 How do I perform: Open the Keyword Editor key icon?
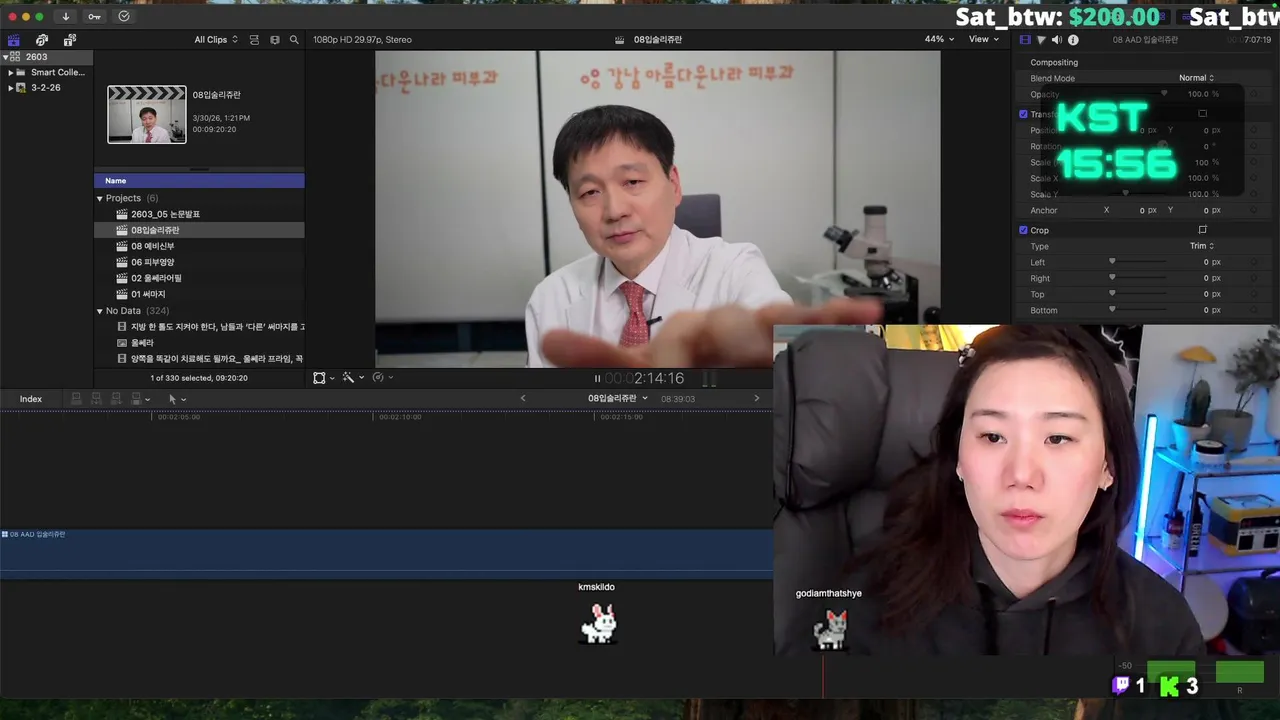click(x=94, y=16)
